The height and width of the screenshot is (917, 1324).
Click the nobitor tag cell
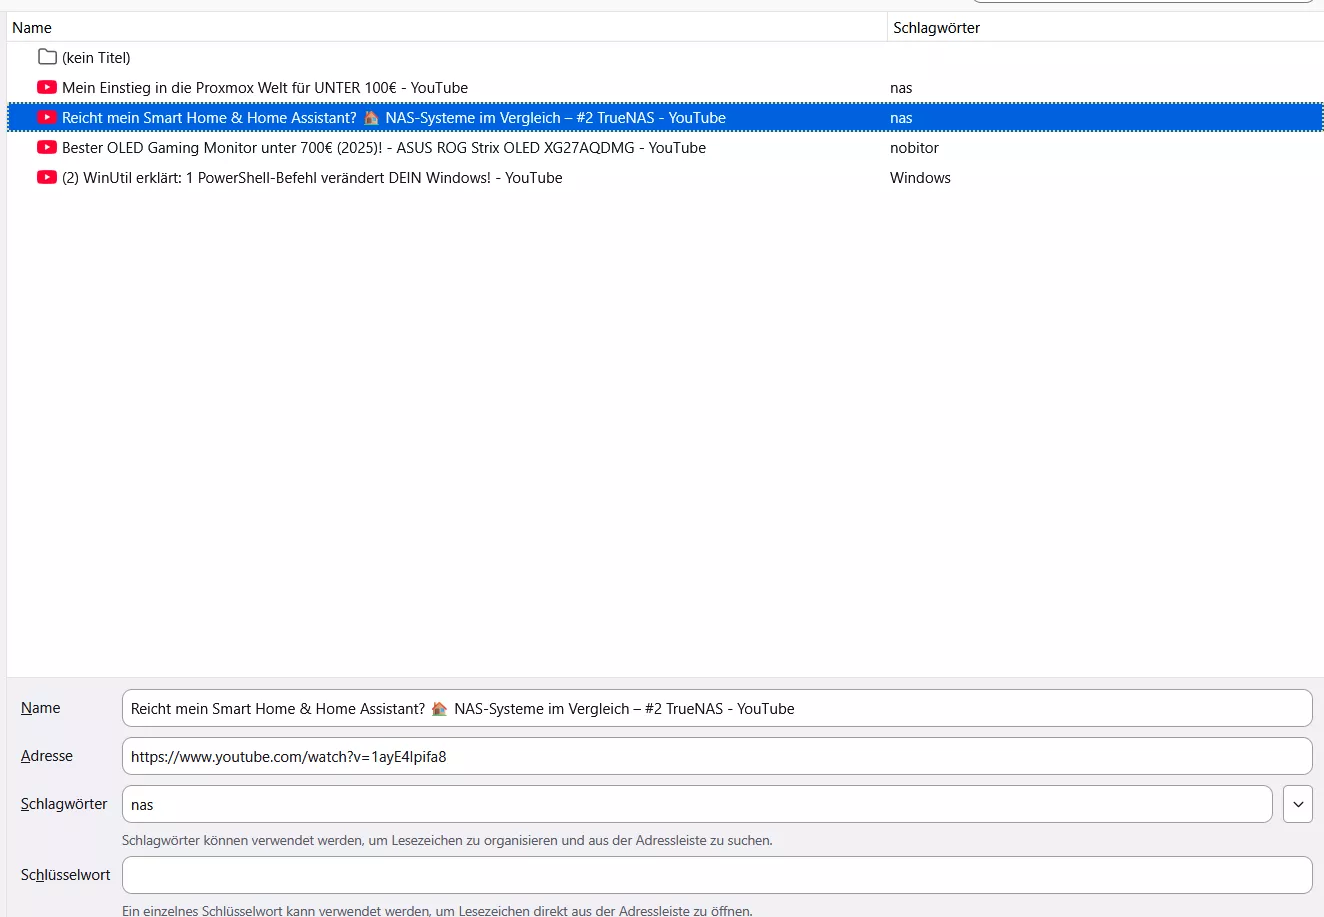pos(914,148)
